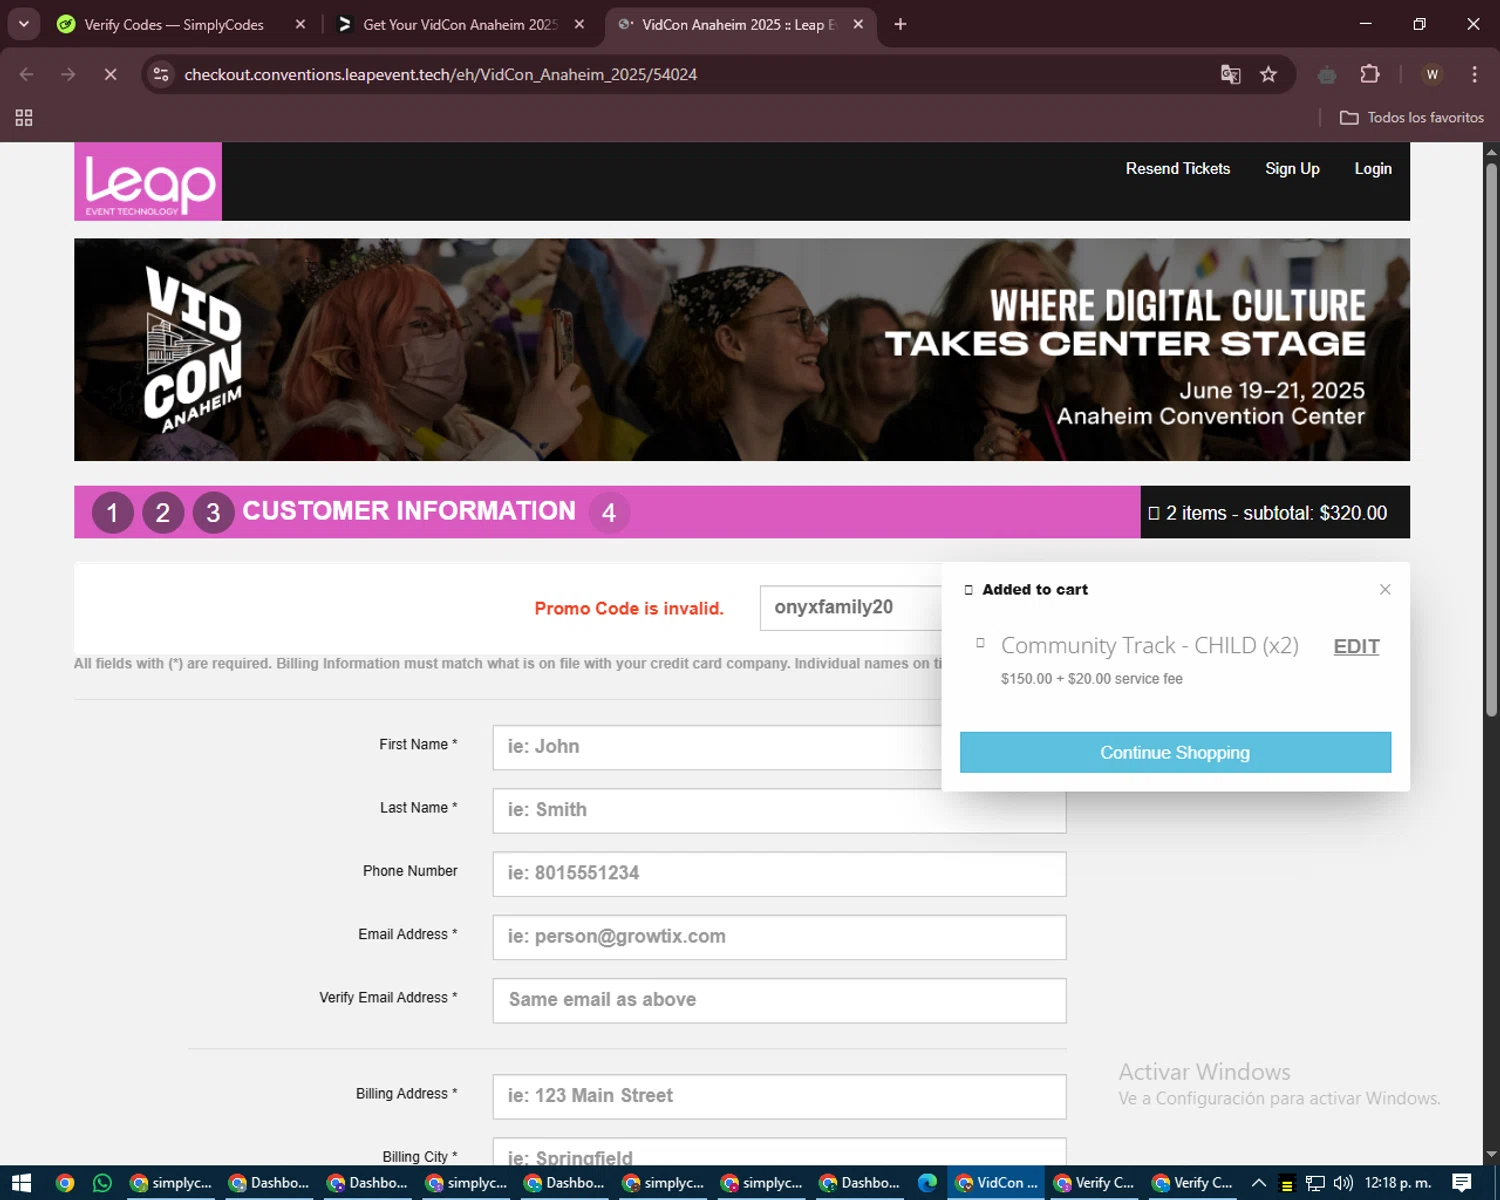The width and height of the screenshot is (1500, 1200).
Task: Close the Added to cart popup
Action: coord(1385,589)
